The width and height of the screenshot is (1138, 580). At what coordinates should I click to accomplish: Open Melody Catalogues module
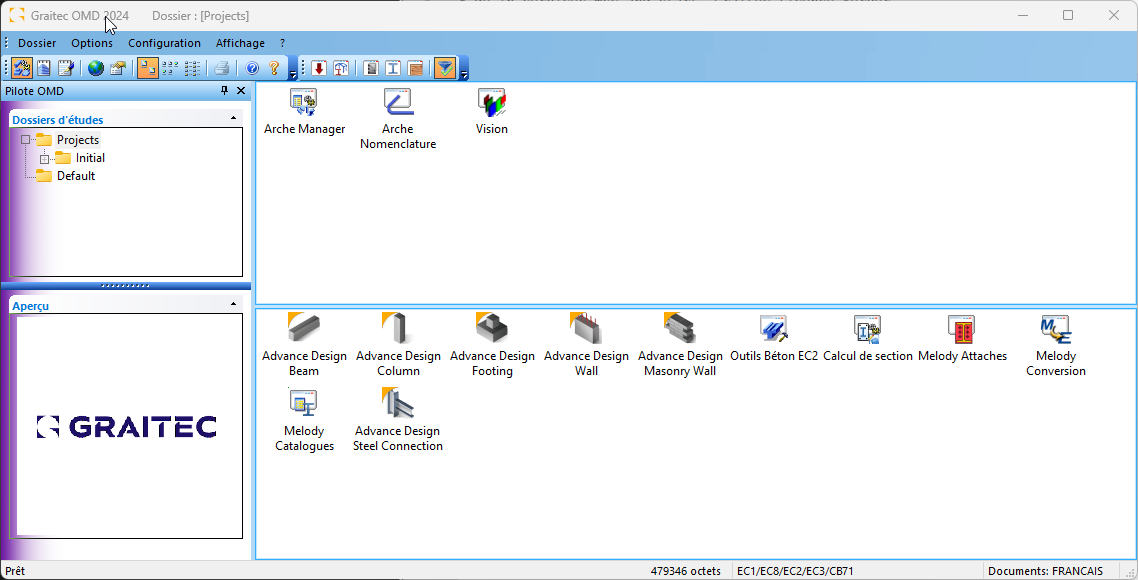pyautogui.click(x=304, y=420)
